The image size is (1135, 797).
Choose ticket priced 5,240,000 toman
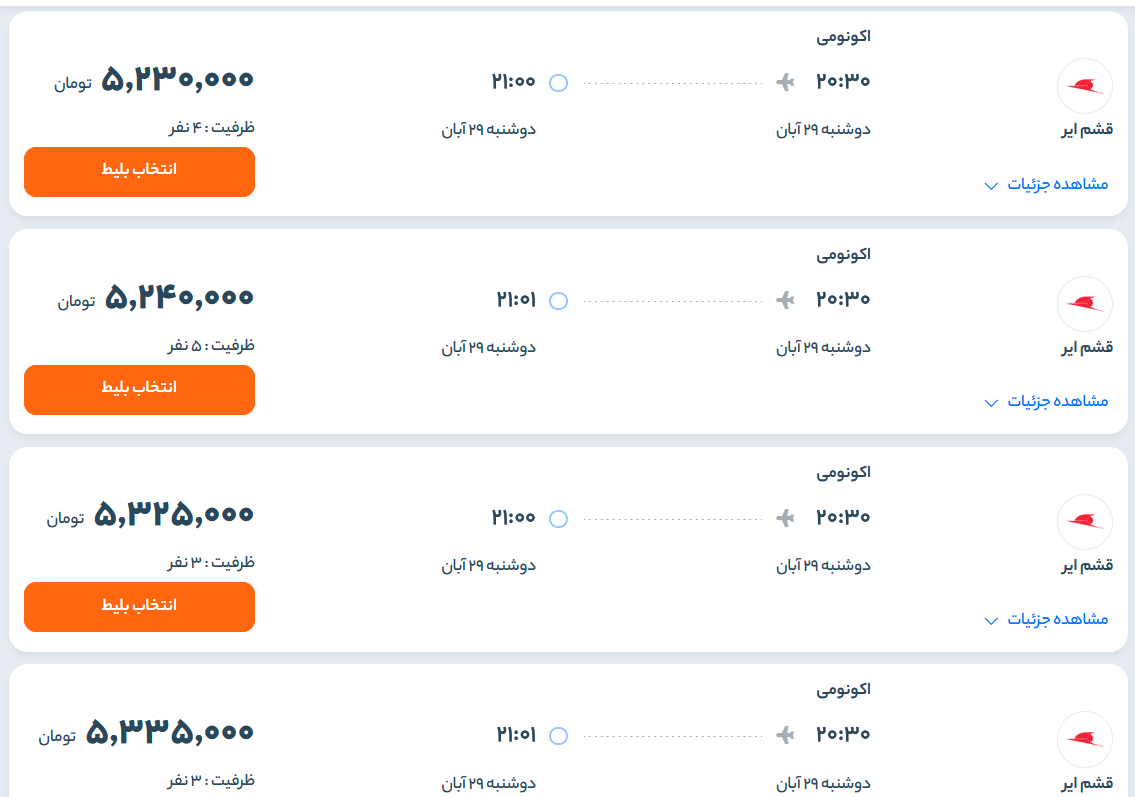click(139, 389)
